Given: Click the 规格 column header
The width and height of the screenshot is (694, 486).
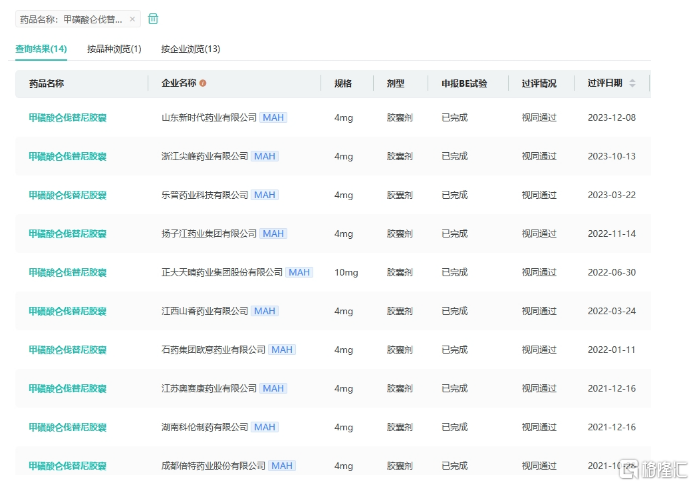Looking at the screenshot, I should coord(343,83).
